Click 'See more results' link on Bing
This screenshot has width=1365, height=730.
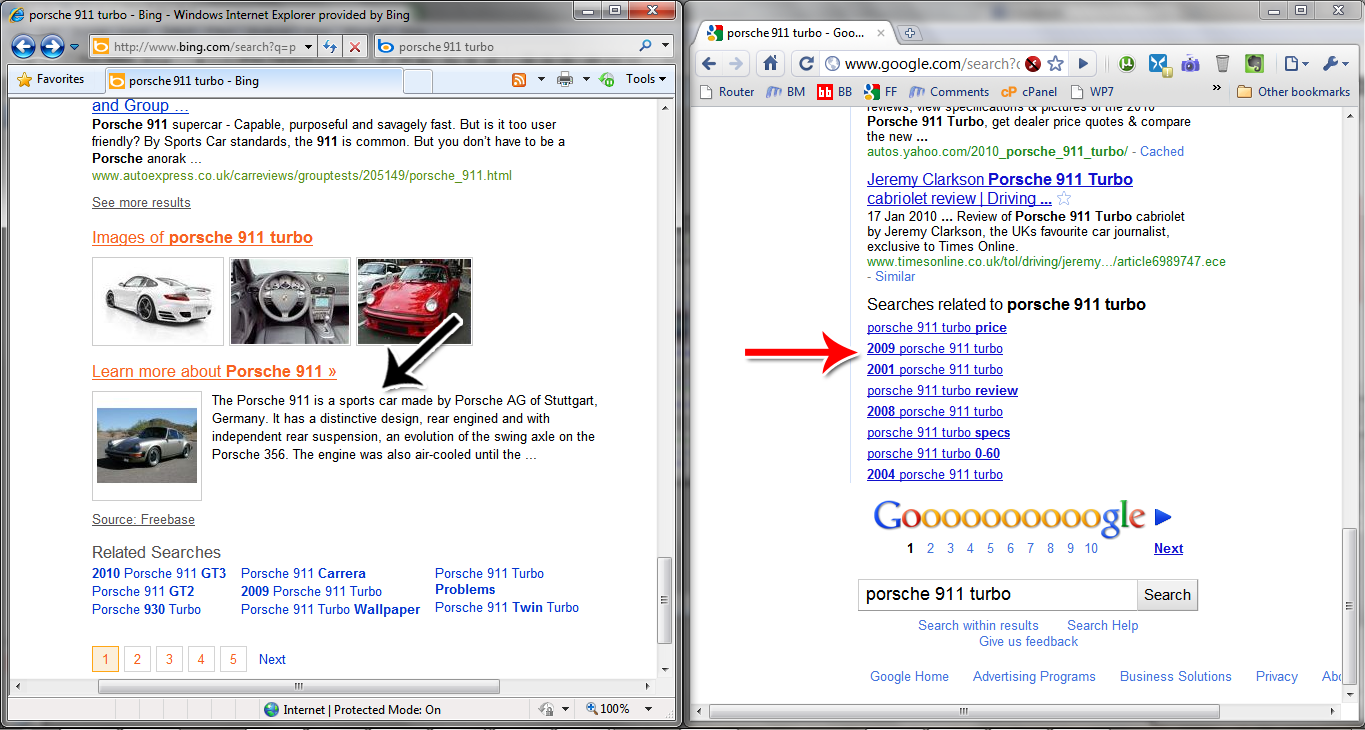tap(141, 203)
